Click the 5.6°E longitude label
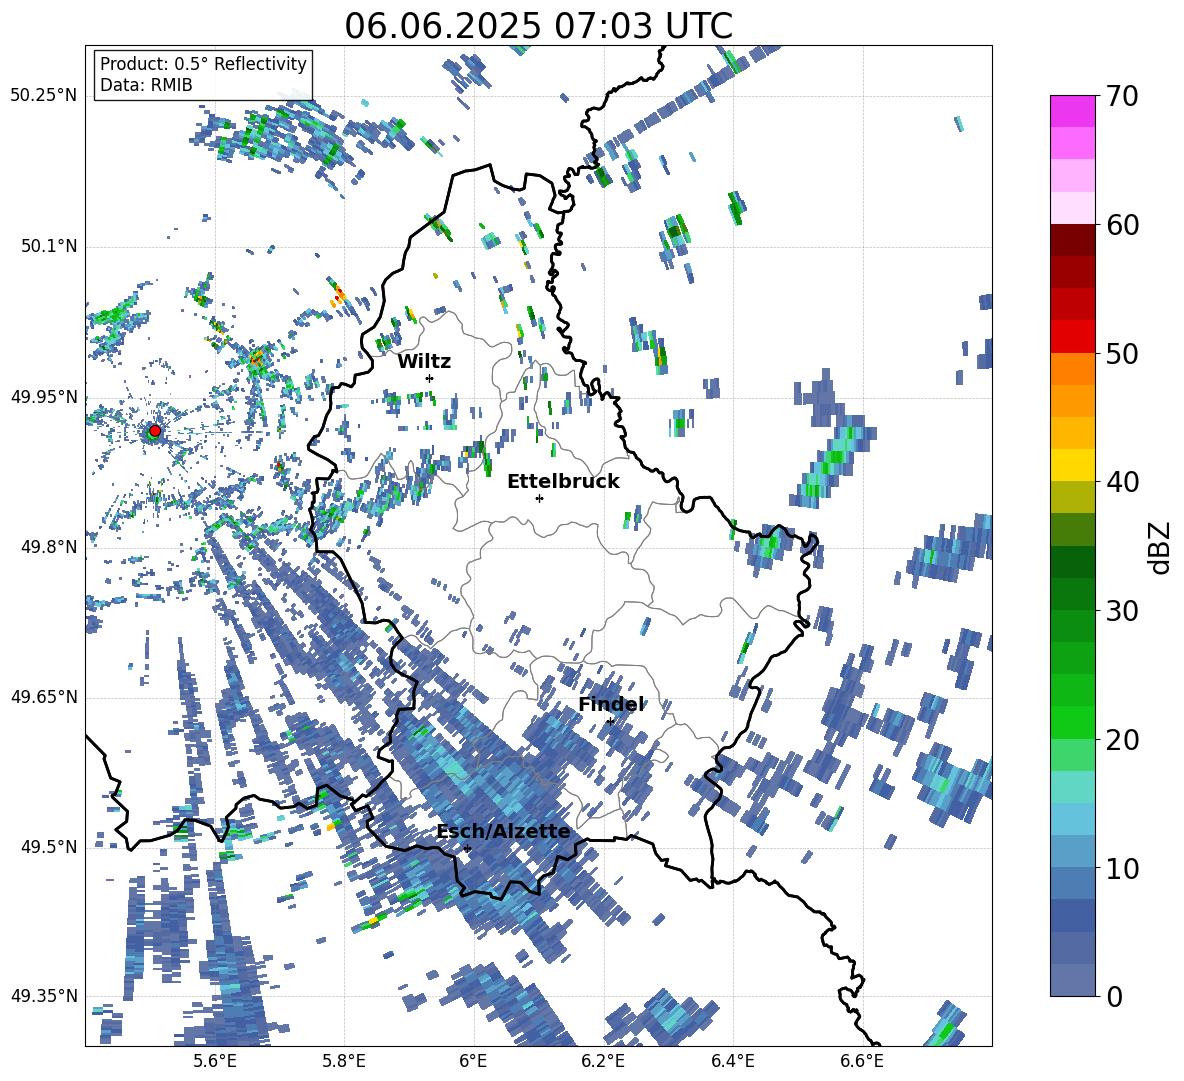The height and width of the screenshot is (1081, 1184). [214, 1061]
